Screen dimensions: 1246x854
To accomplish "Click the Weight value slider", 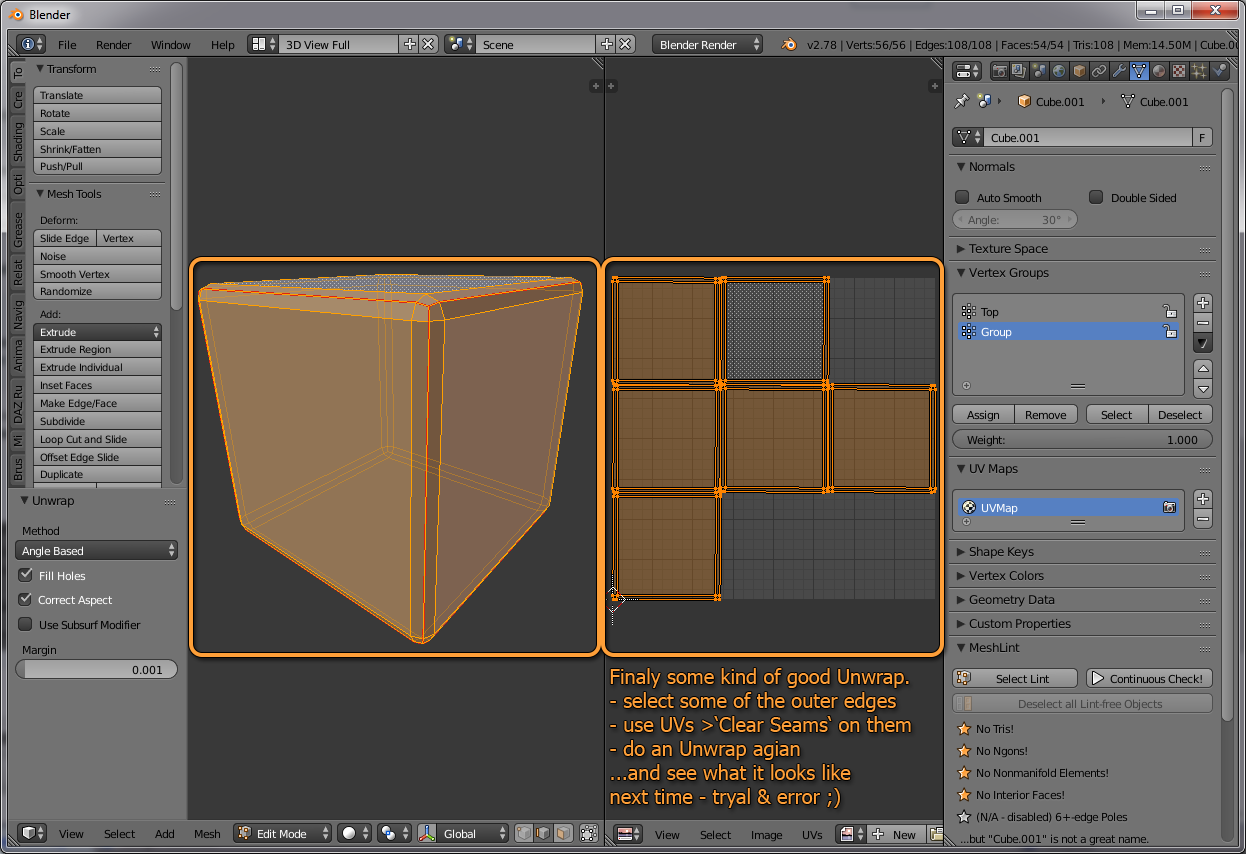I will [x=1082, y=440].
